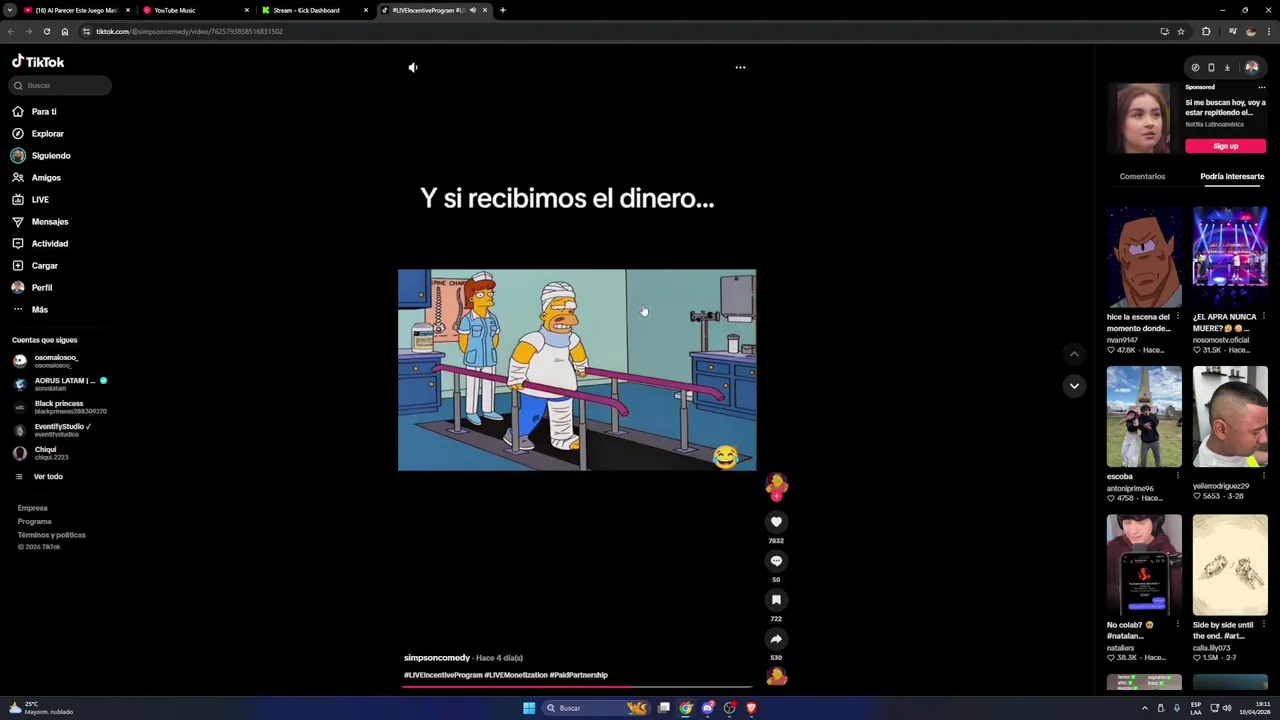
Task: Seek on the video progress bar
Action: (578, 687)
